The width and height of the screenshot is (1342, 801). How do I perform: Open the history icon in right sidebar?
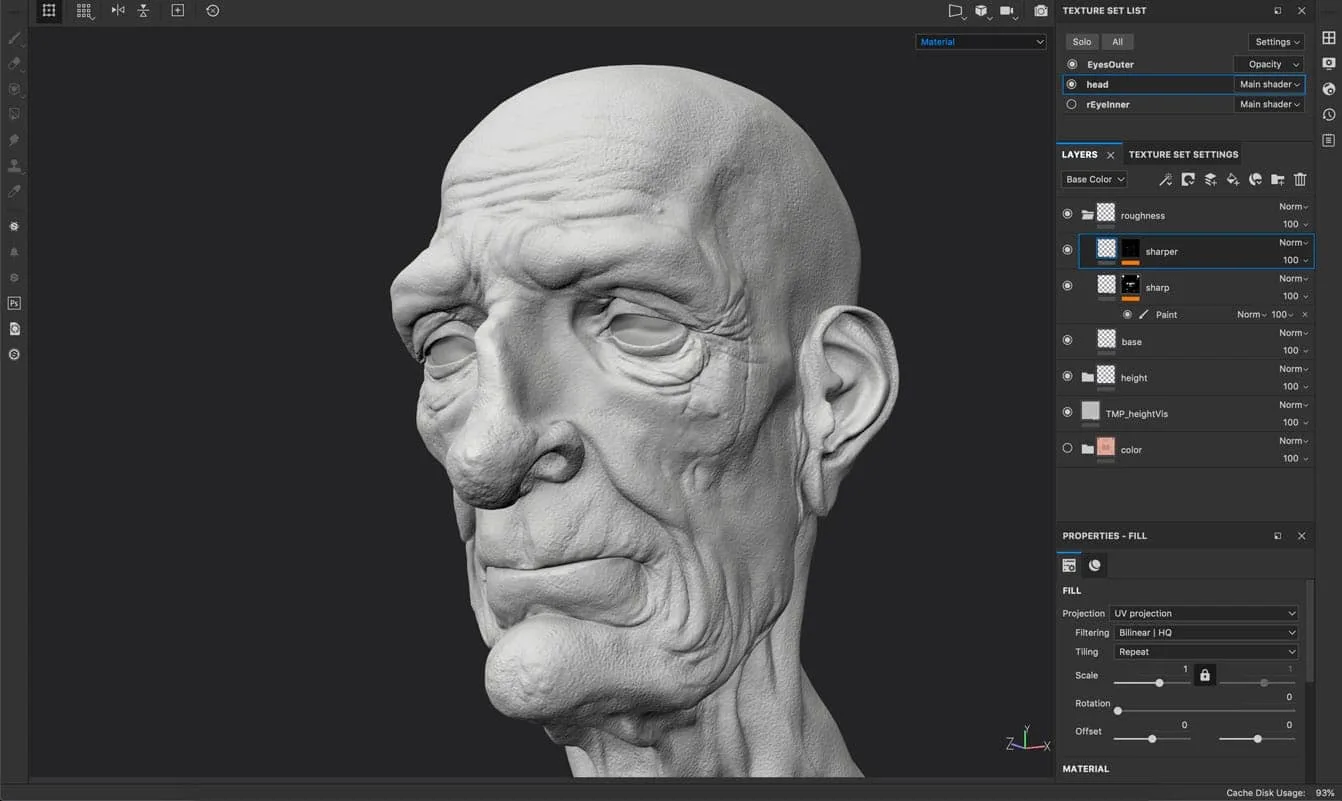1328,115
